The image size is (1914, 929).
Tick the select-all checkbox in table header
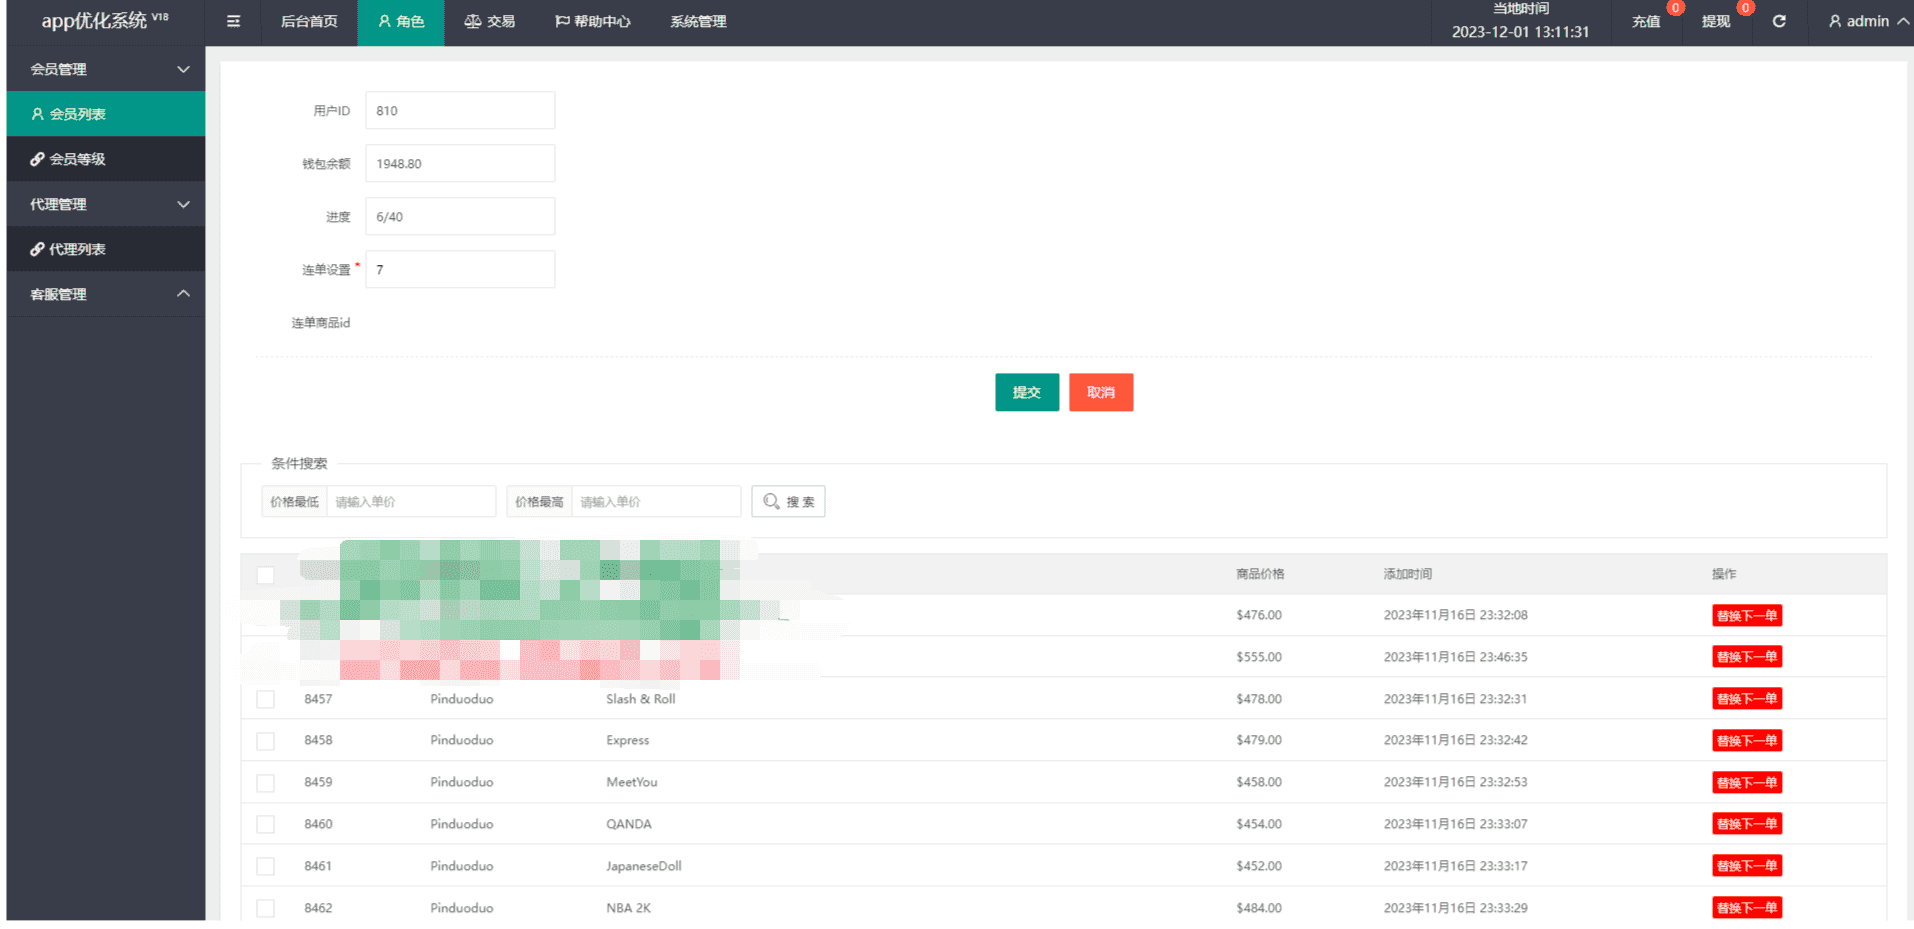click(265, 575)
